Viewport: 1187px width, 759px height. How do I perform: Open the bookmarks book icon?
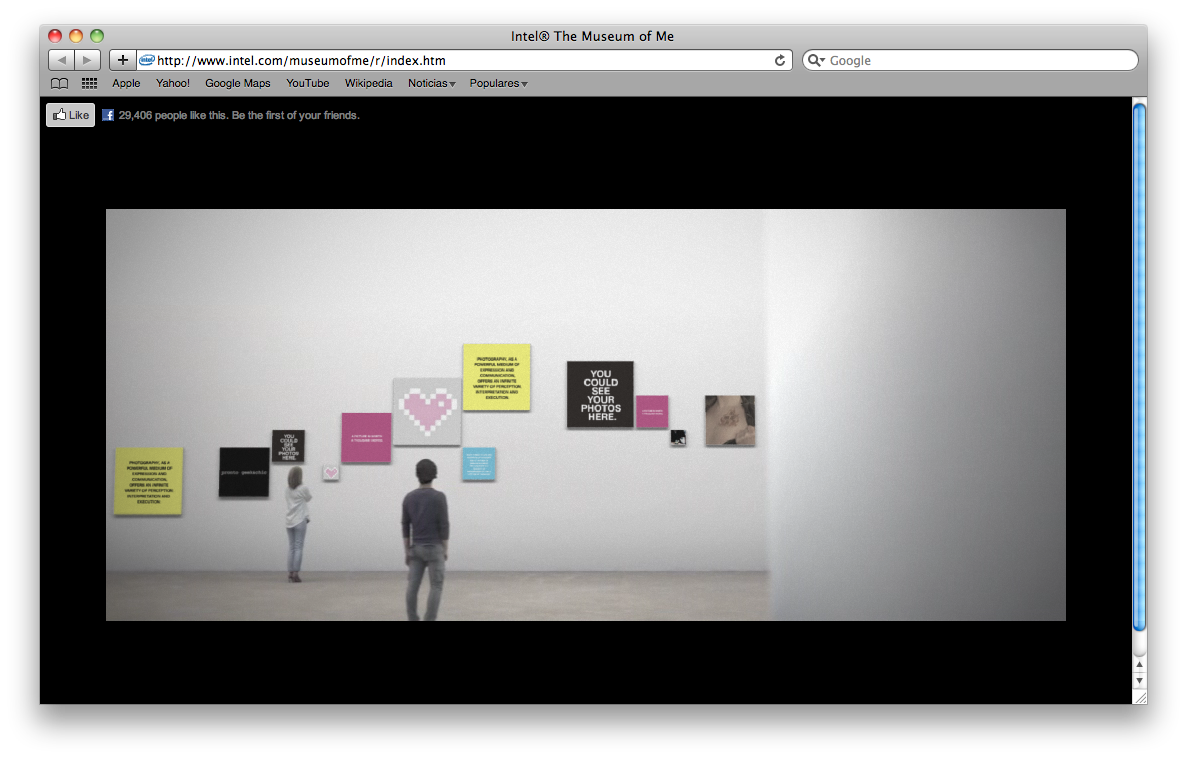pyautogui.click(x=60, y=84)
